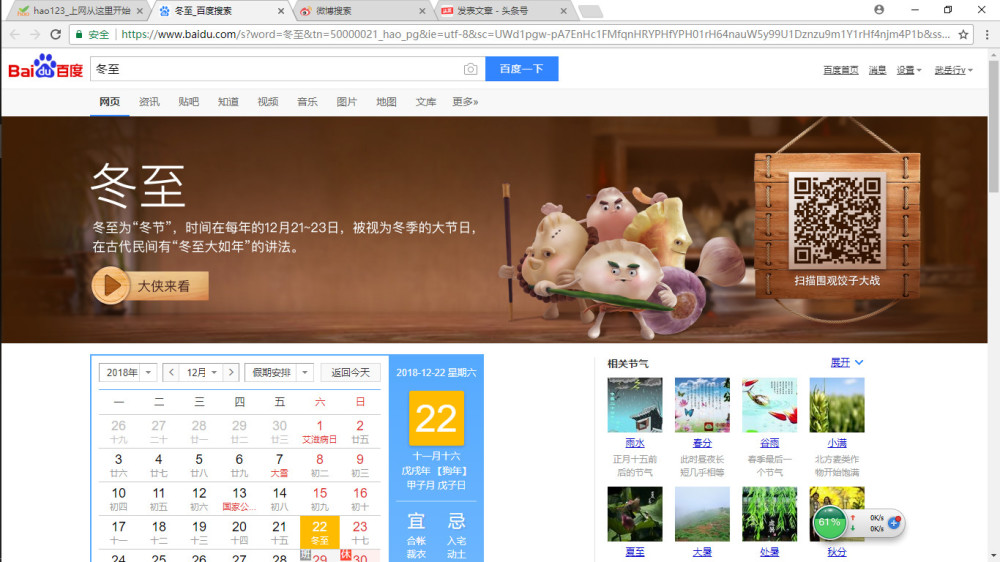
Task: Select December 23 in the calendar
Action: pos(360,532)
